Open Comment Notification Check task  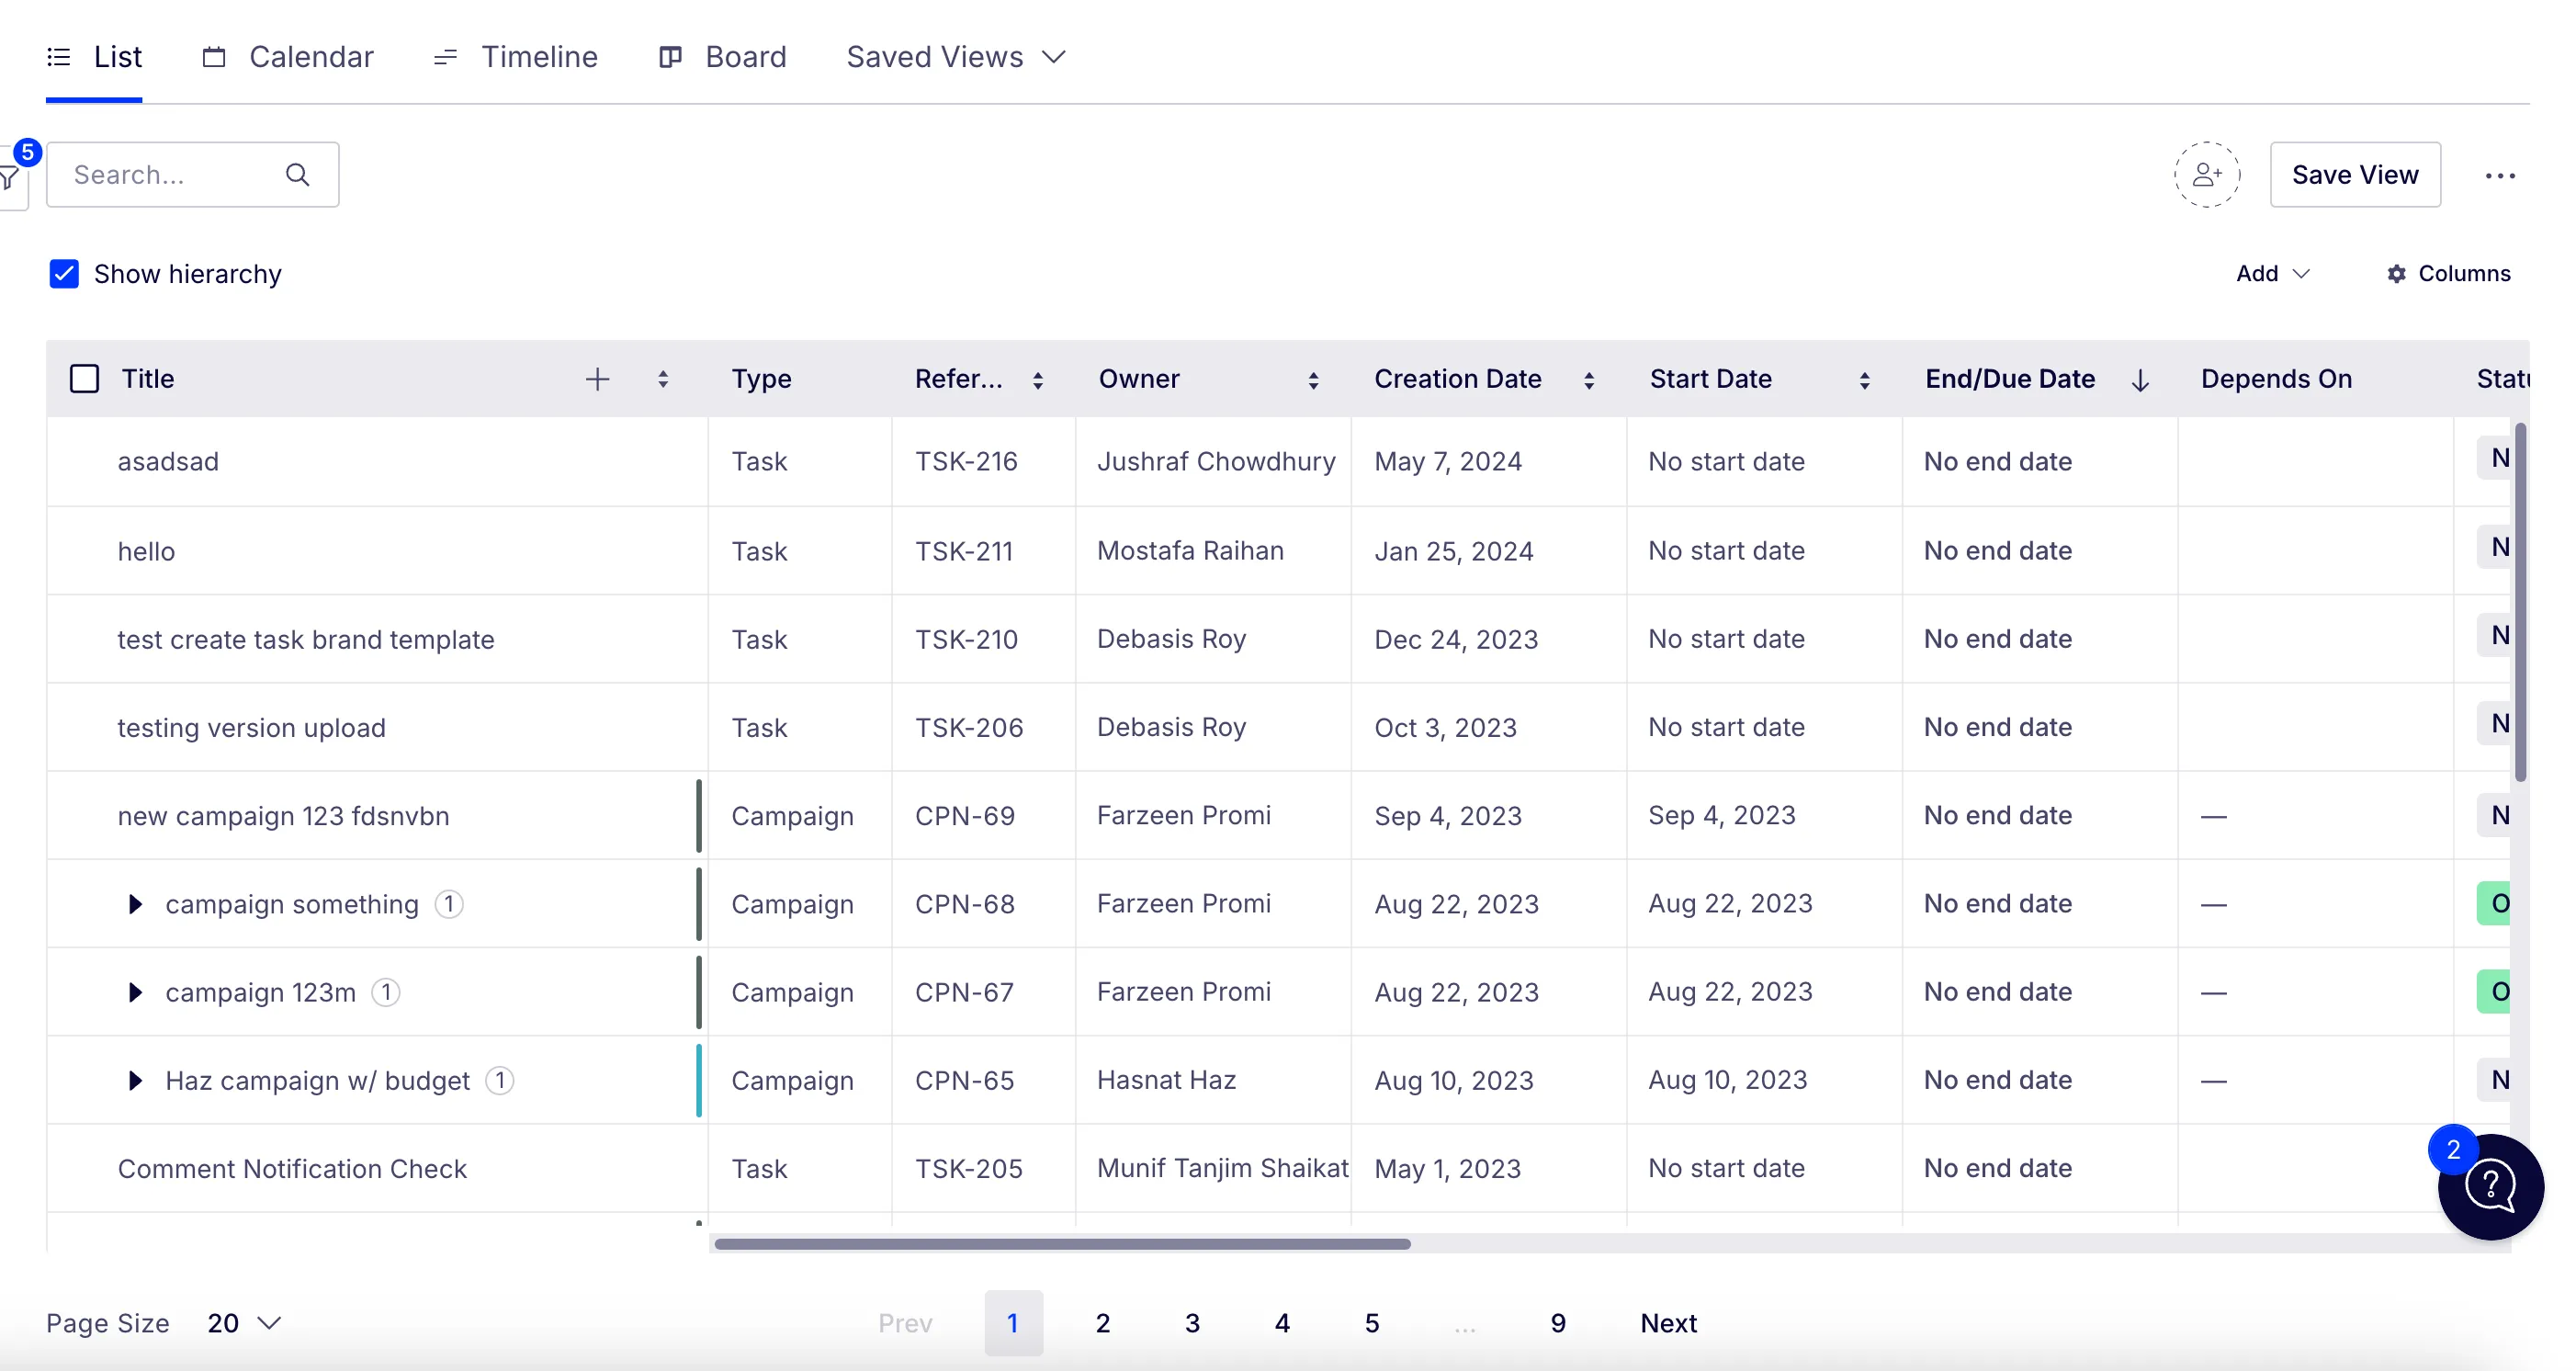click(x=292, y=1168)
